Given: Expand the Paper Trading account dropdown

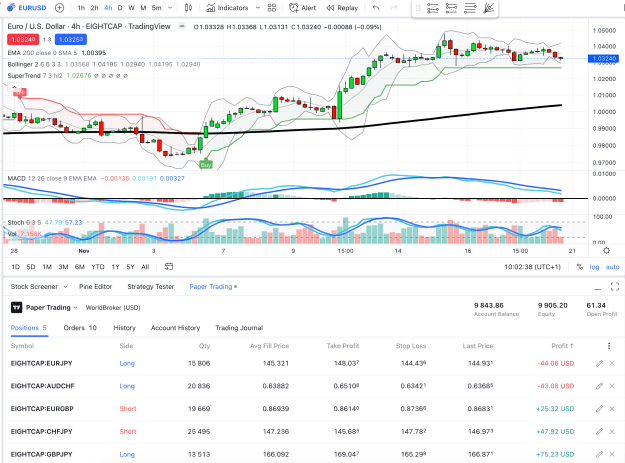Looking at the screenshot, I should tap(75, 308).
